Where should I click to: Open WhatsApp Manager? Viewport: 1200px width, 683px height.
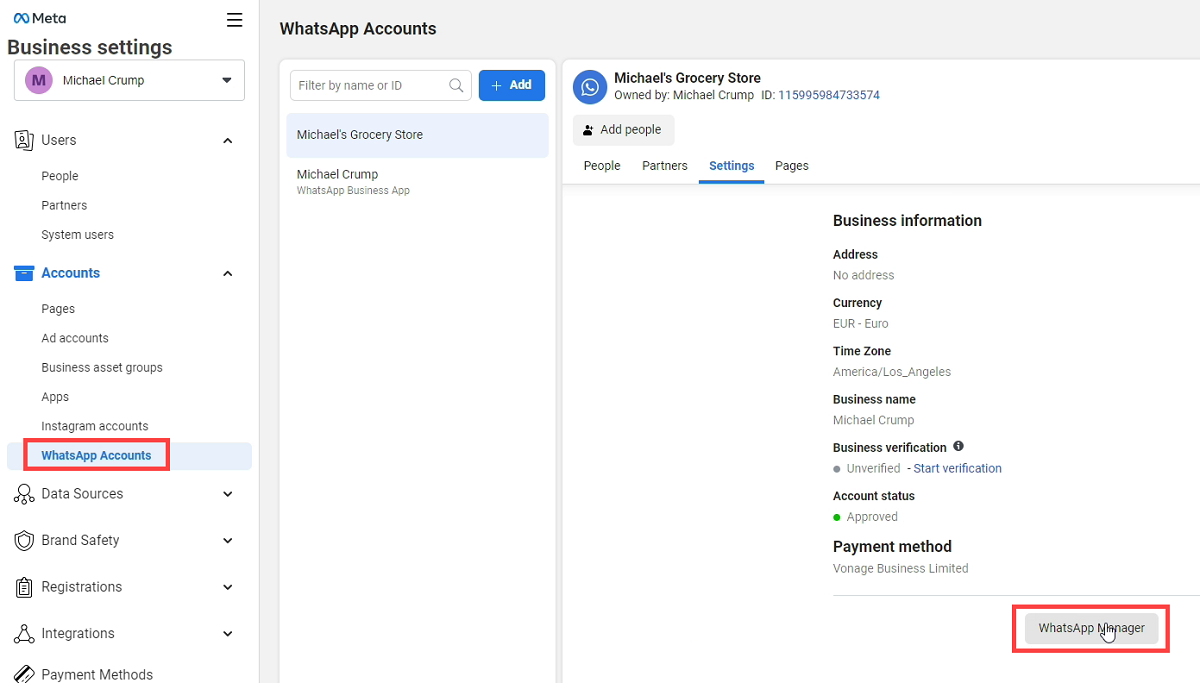pyautogui.click(x=1092, y=628)
